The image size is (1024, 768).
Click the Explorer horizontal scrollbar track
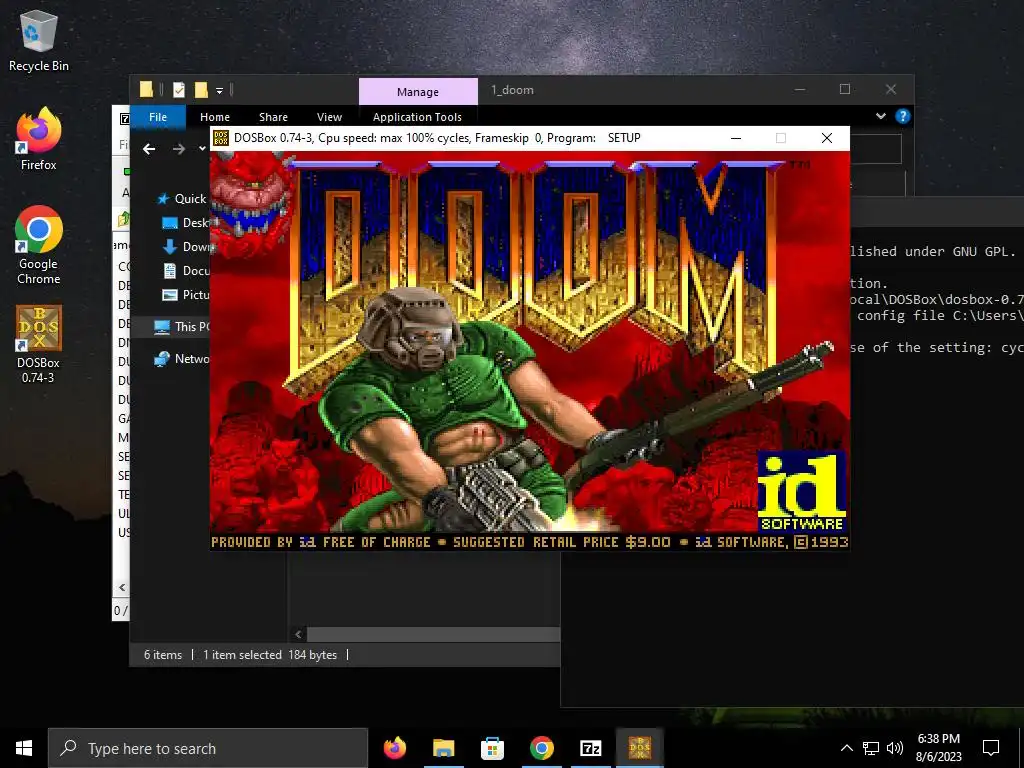[x=434, y=634]
